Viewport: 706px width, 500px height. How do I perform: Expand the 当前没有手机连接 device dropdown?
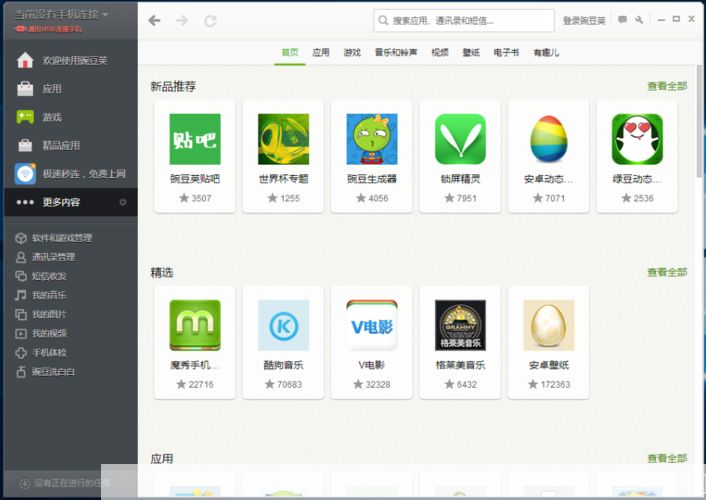(x=61, y=14)
